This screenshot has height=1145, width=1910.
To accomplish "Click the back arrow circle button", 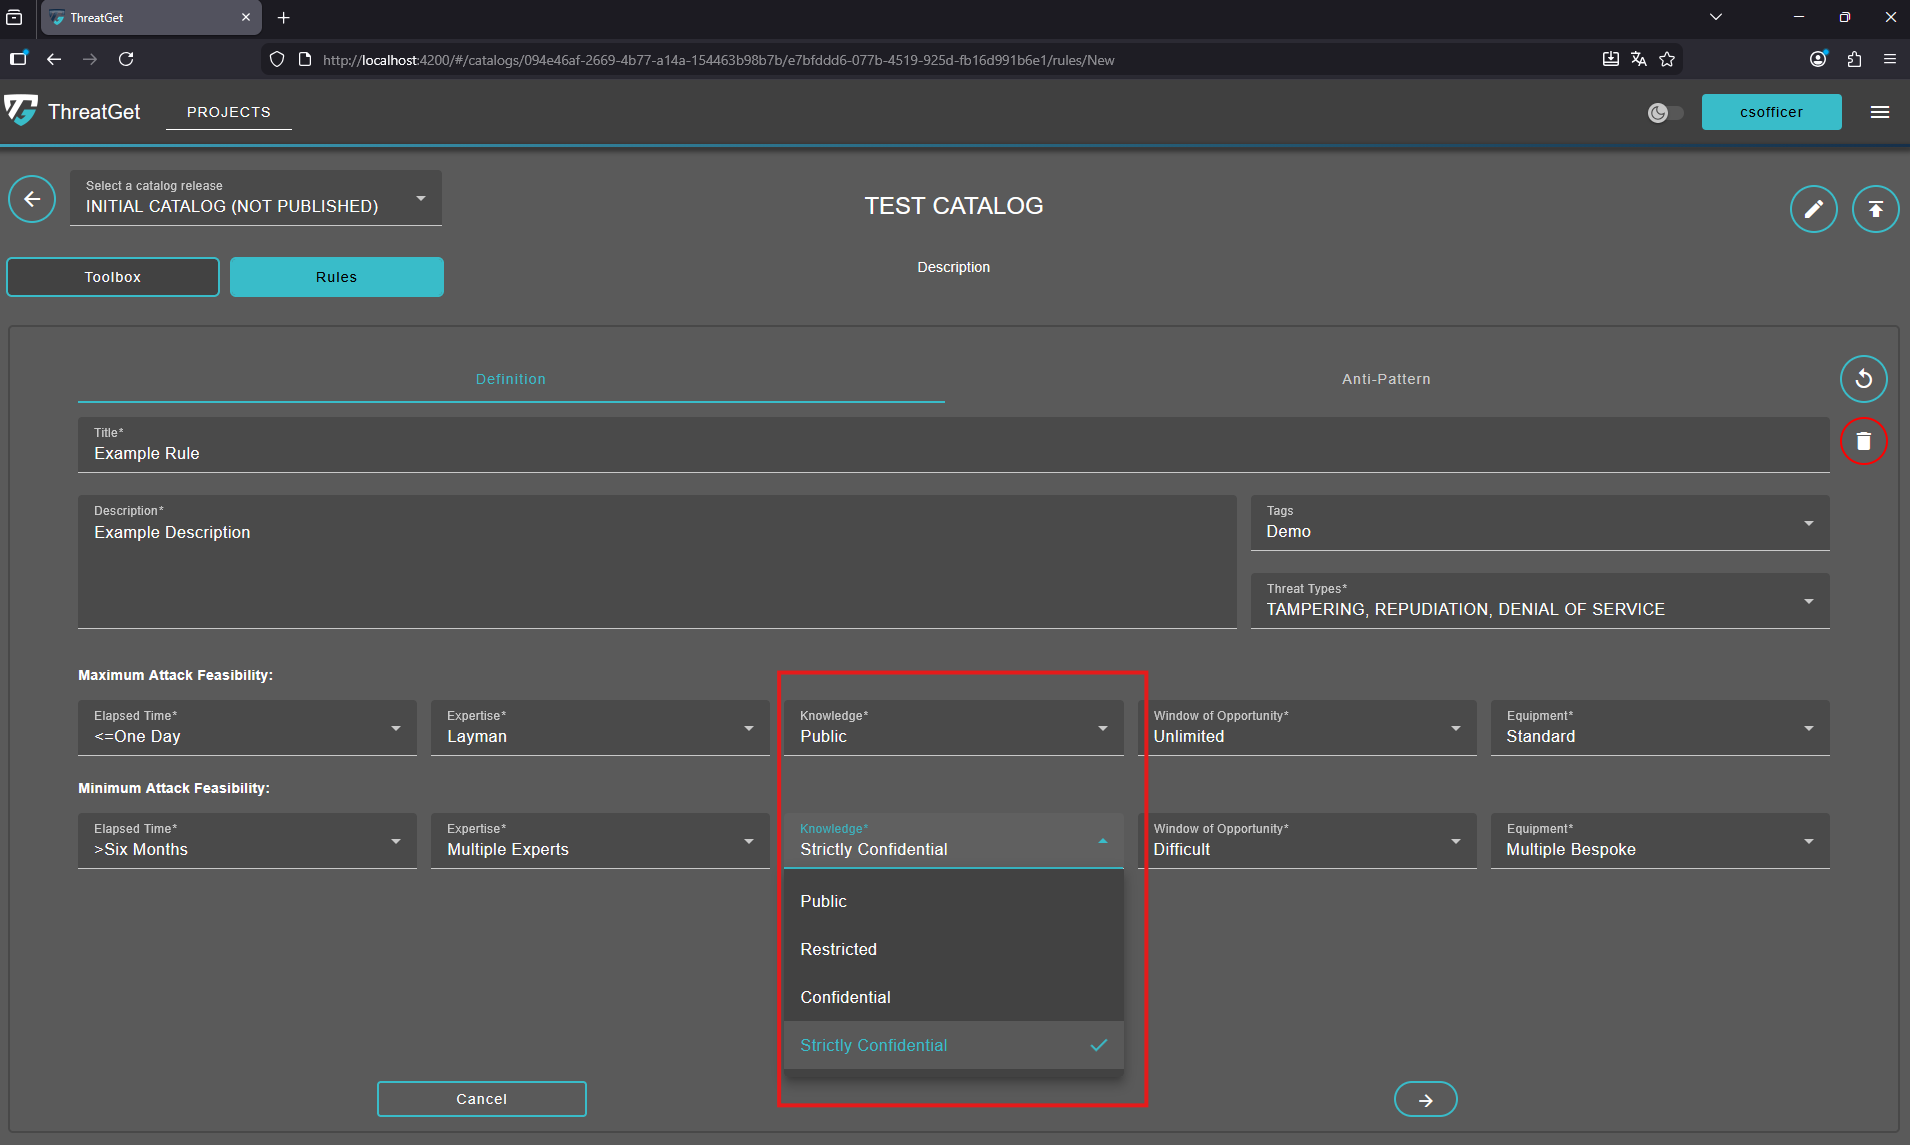I will [32, 199].
